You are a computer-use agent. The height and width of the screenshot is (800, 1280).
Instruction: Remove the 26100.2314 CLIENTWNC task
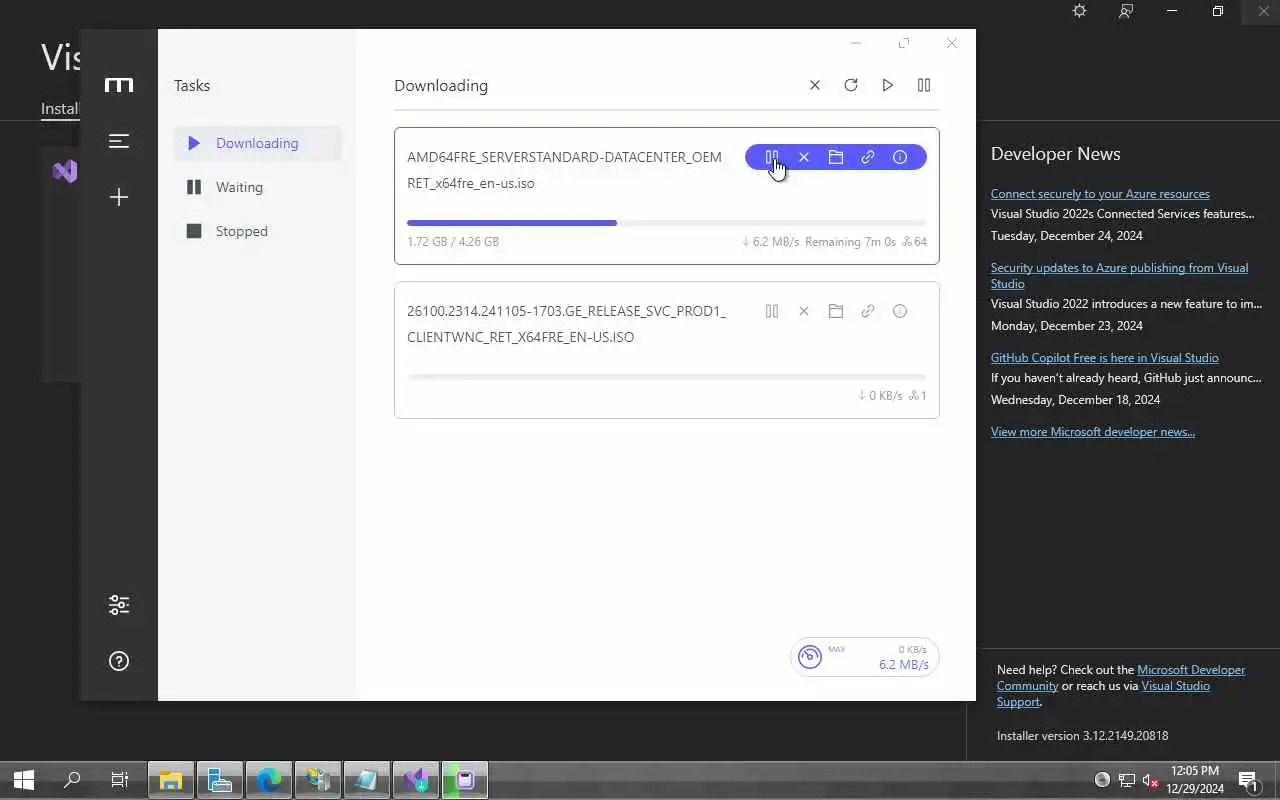(804, 311)
